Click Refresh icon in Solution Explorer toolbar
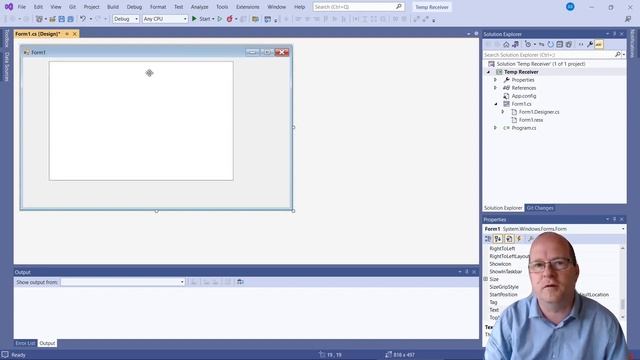The image size is (640, 360). point(551,44)
